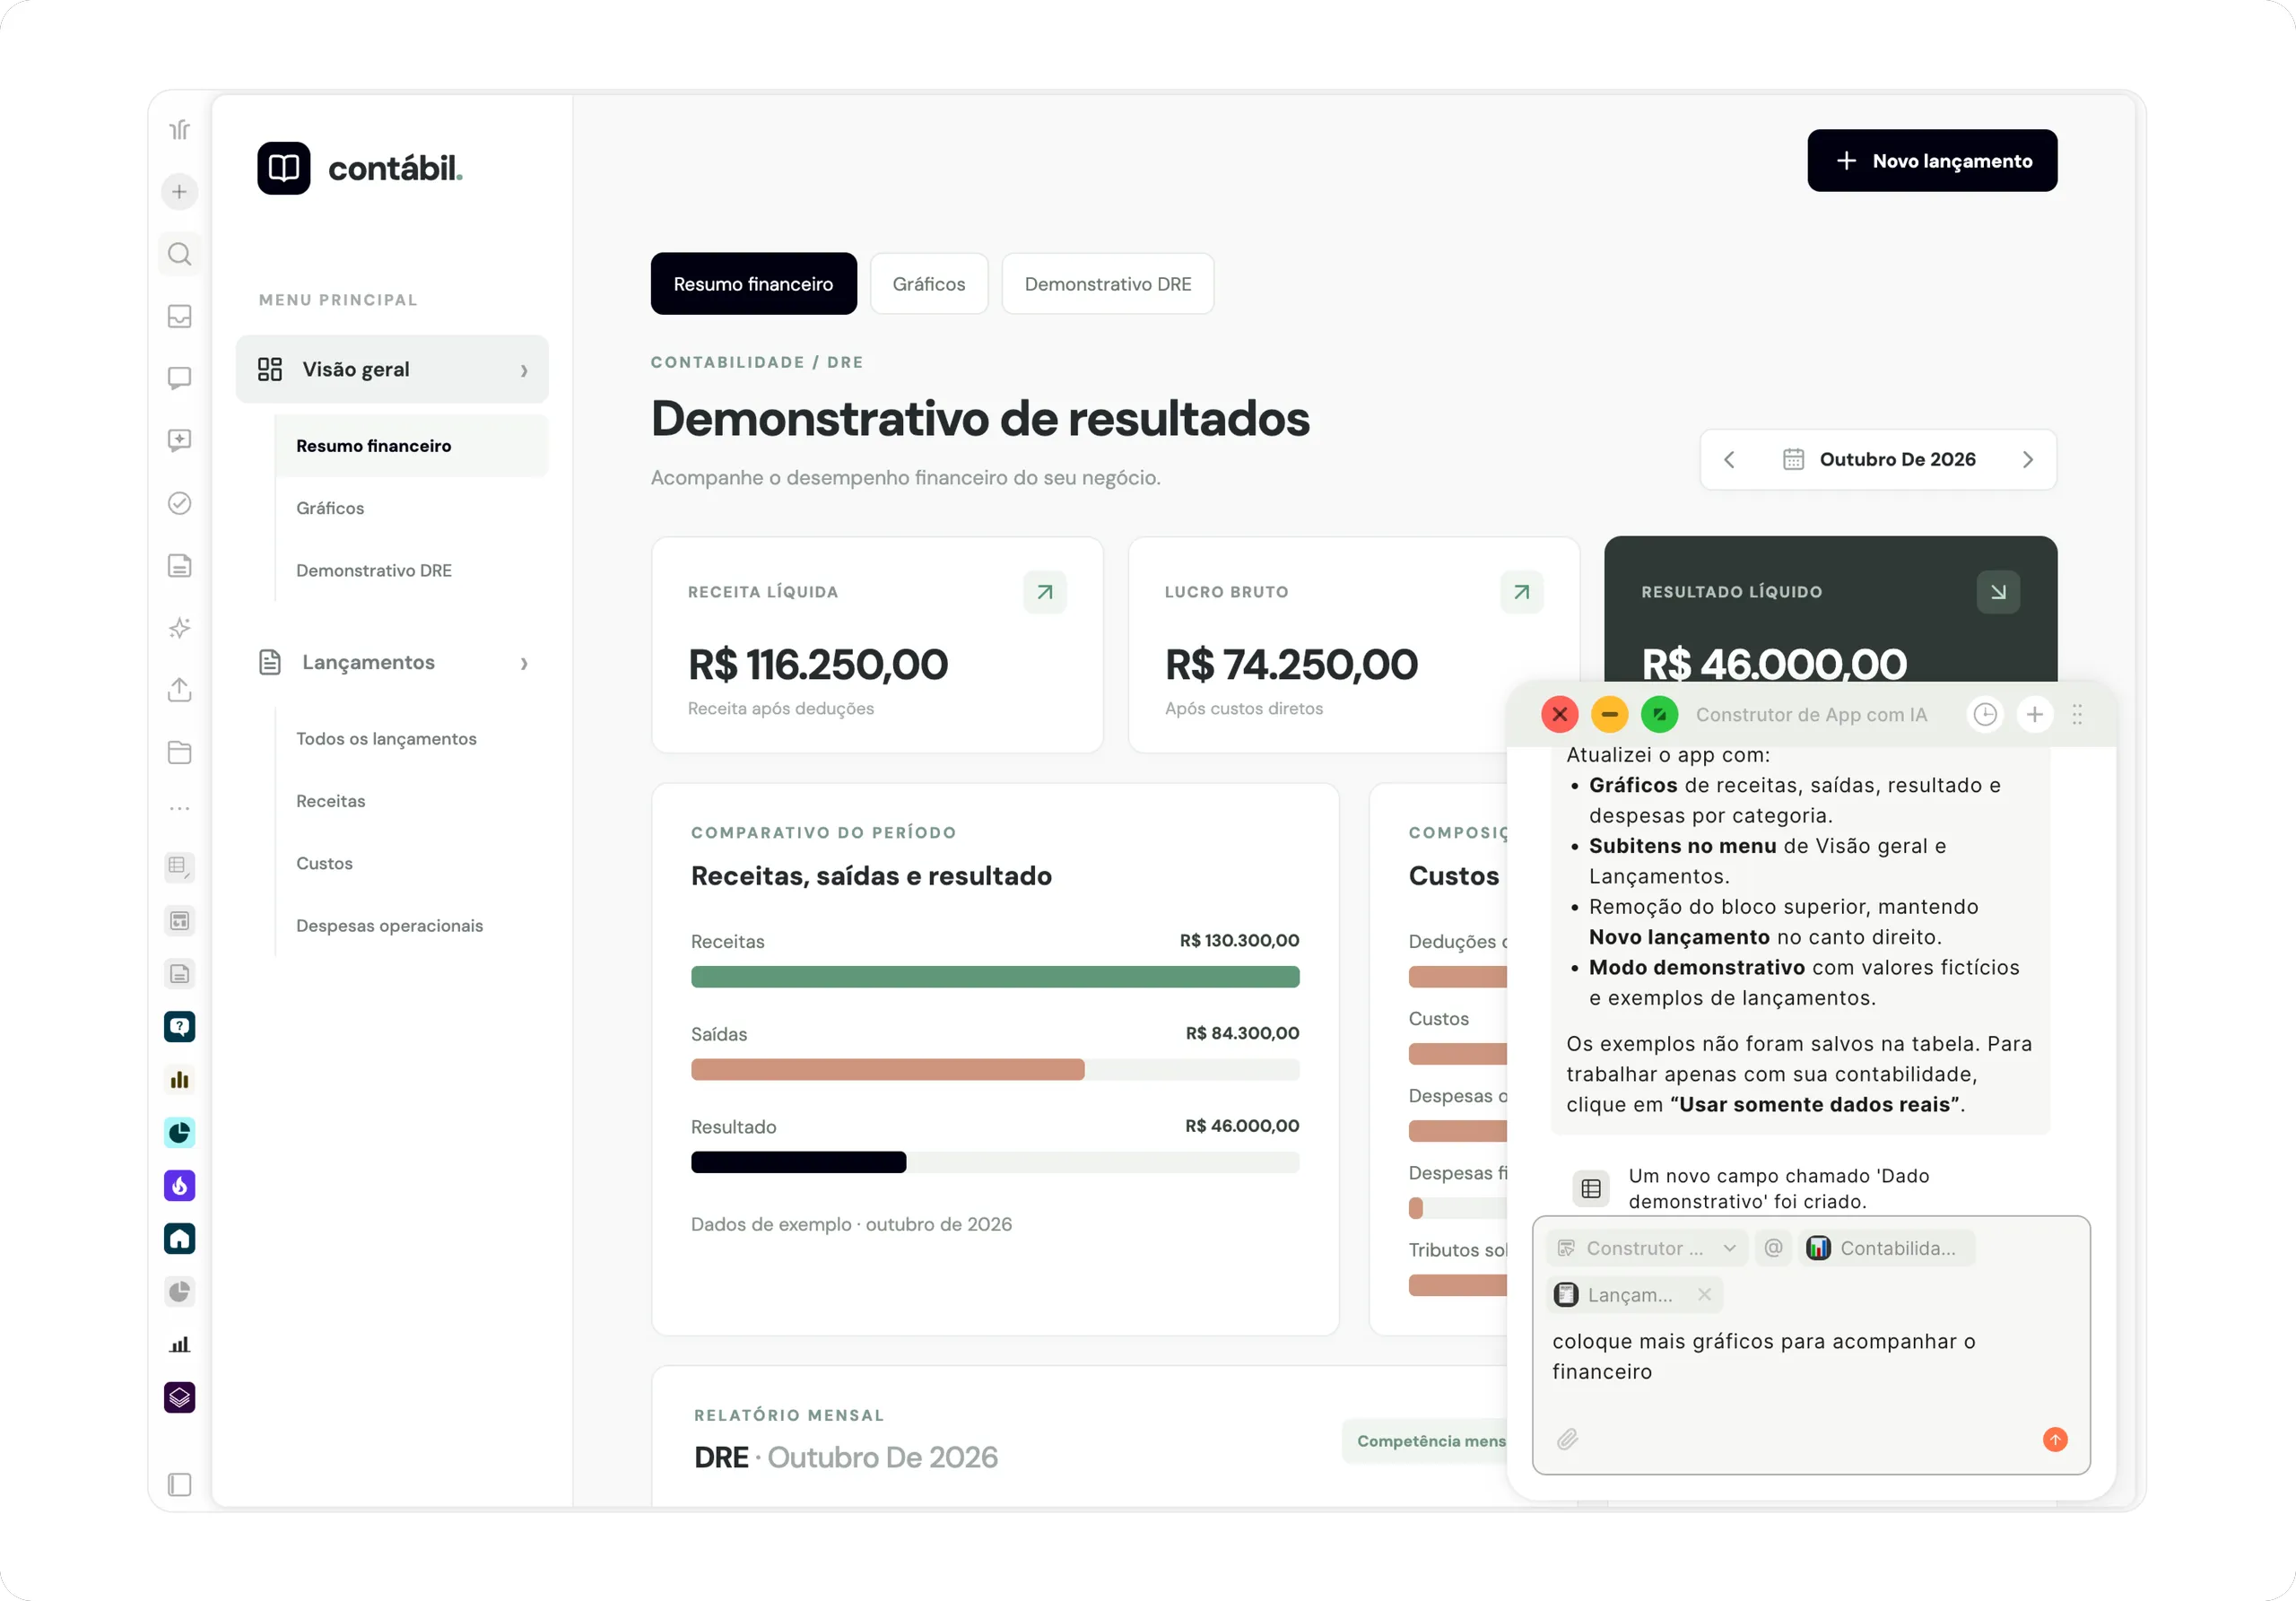Click the black Resultado progress bar
The image size is (2296, 1601).
coord(798,1162)
